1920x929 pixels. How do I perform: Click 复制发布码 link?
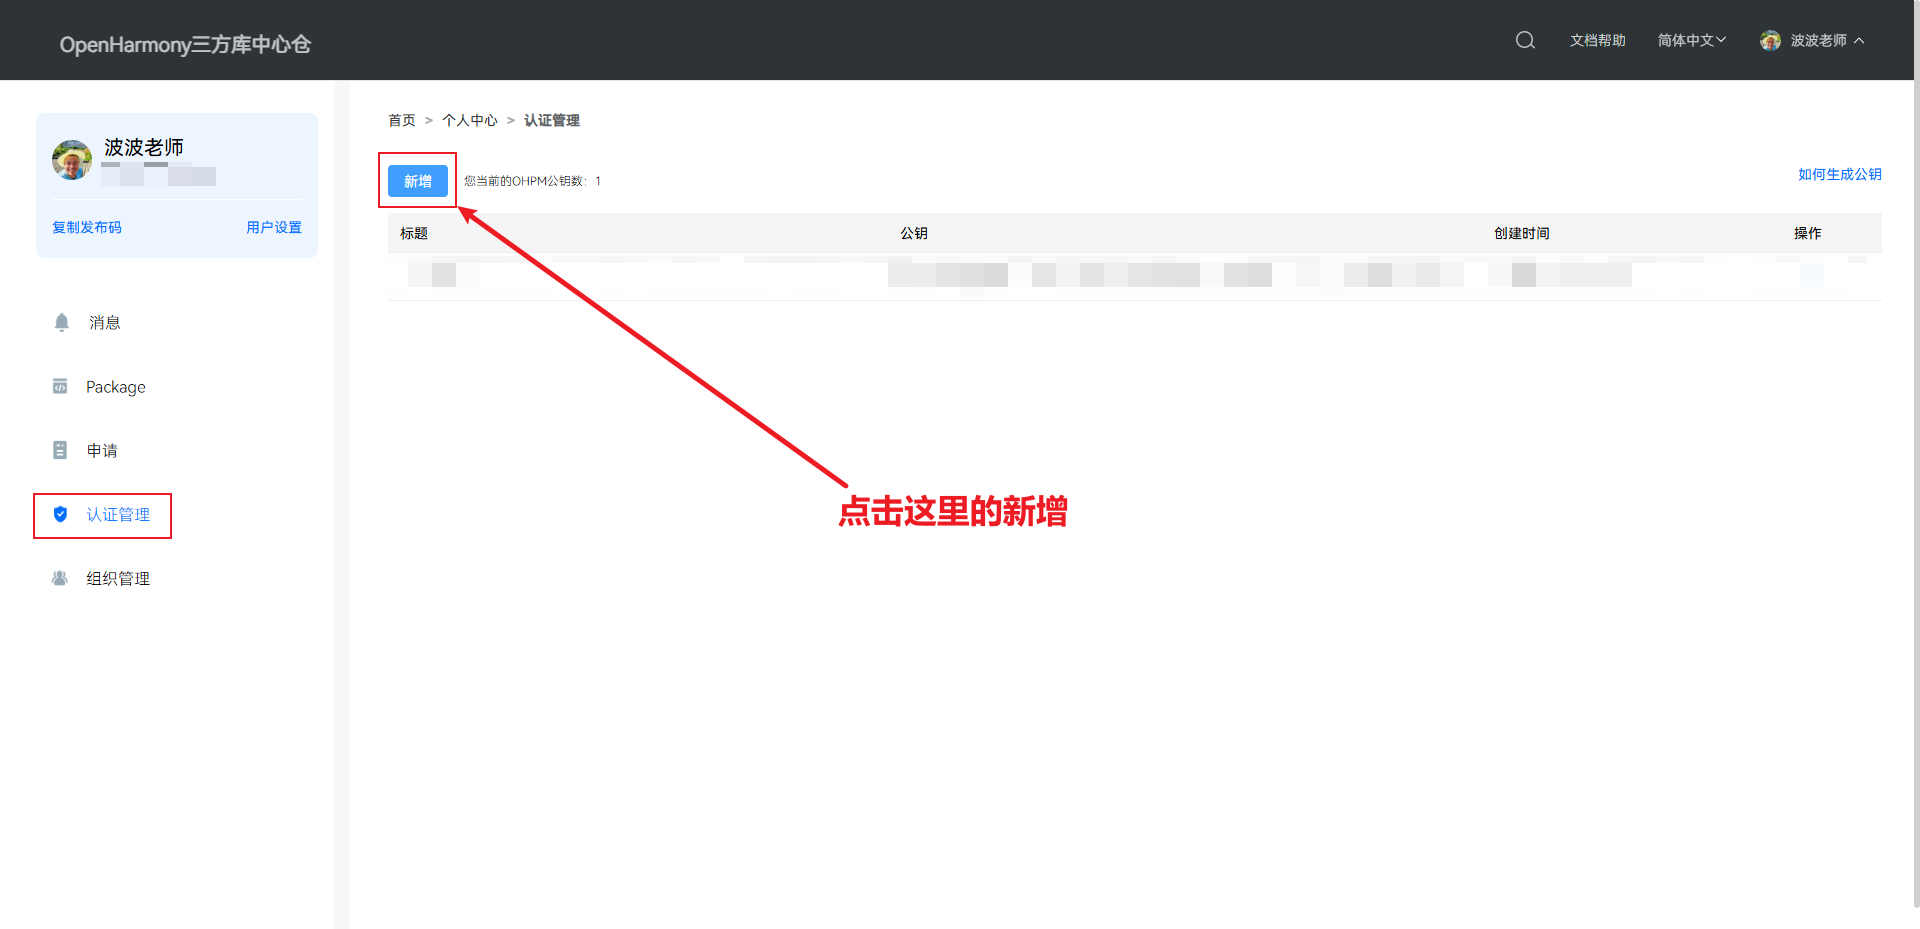pos(87,227)
